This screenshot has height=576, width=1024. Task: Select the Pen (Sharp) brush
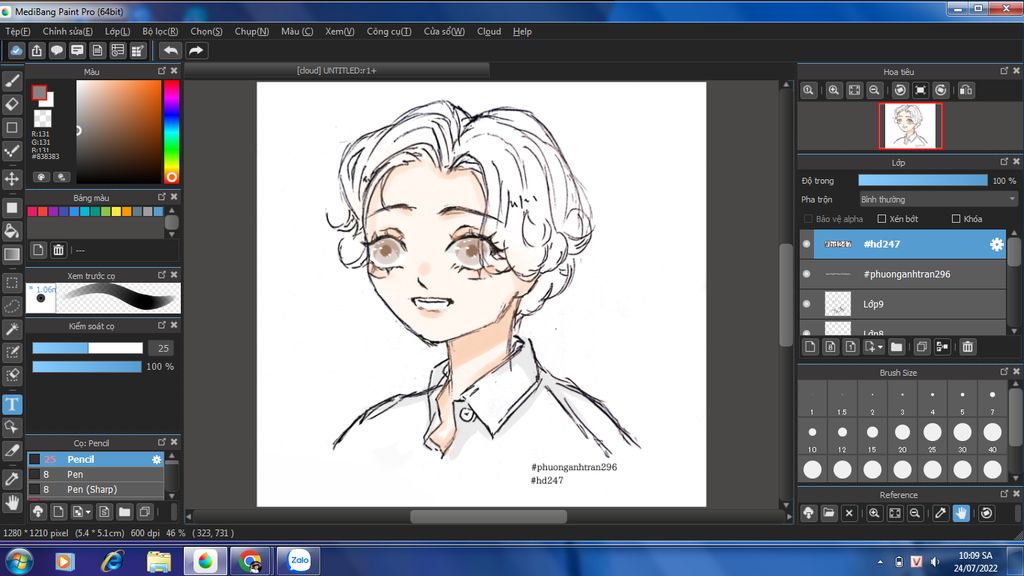(95, 489)
